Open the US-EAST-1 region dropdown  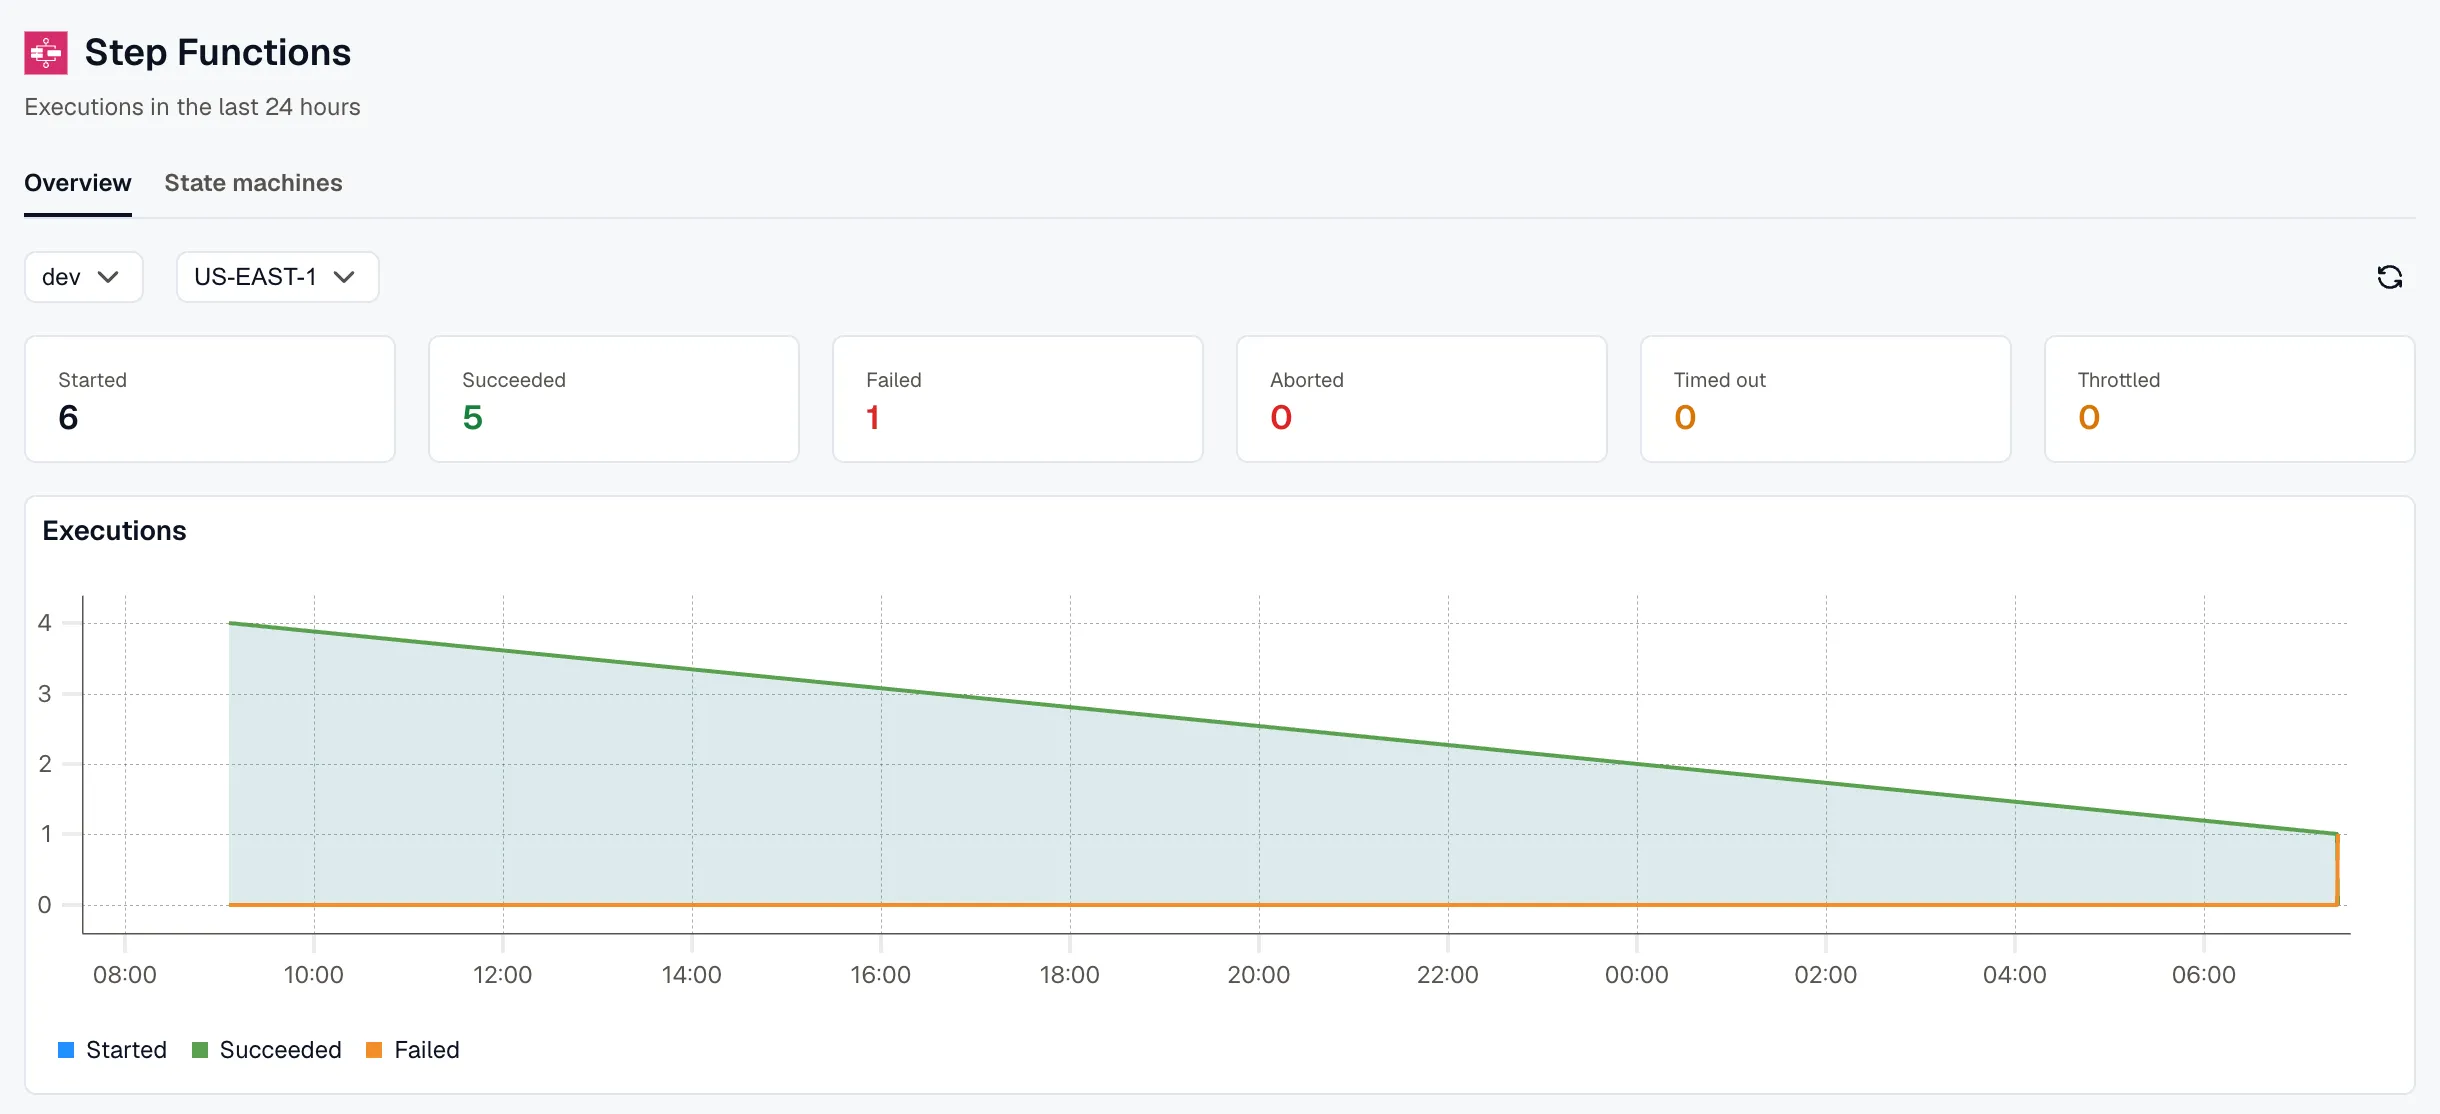pos(277,277)
